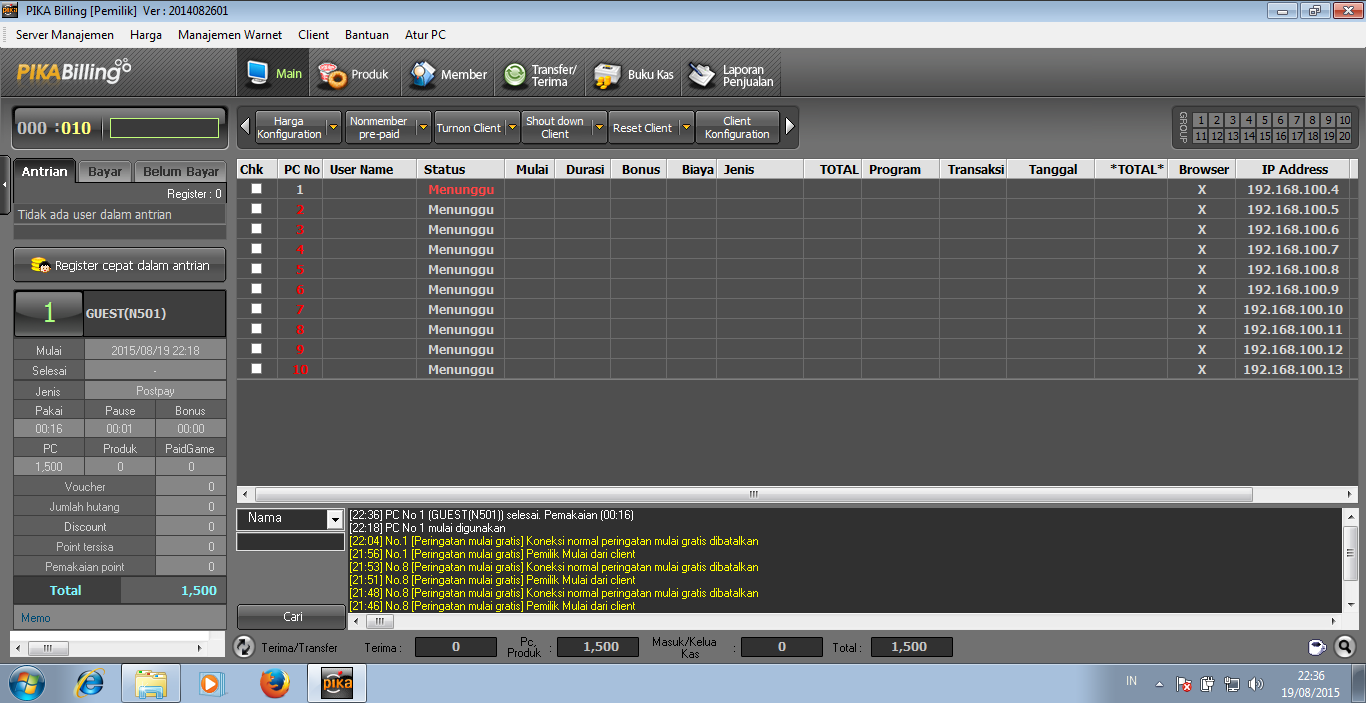The width and height of the screenshot is (1366, 703).
Task: Expand the Reset Client dropdown arrow
Action: click(687, 127)
